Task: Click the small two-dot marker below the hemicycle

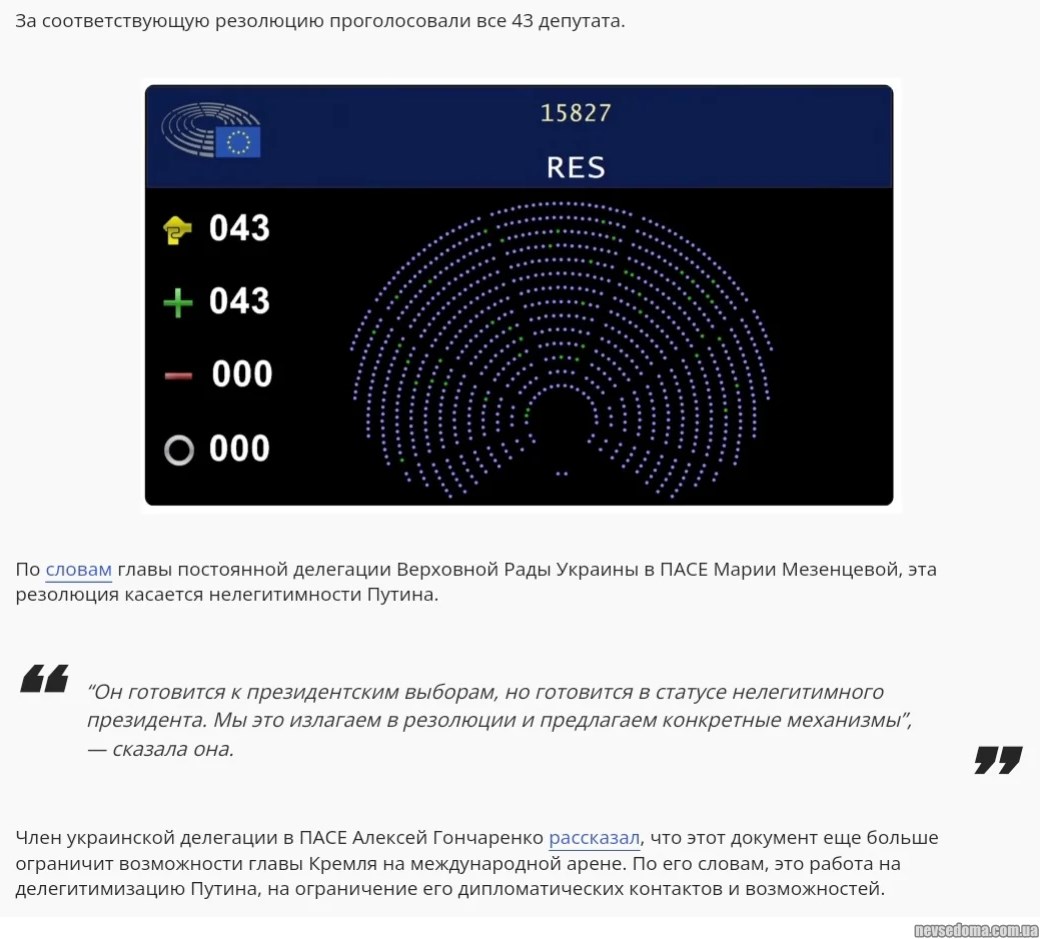Action: click(x=561, y=474)
